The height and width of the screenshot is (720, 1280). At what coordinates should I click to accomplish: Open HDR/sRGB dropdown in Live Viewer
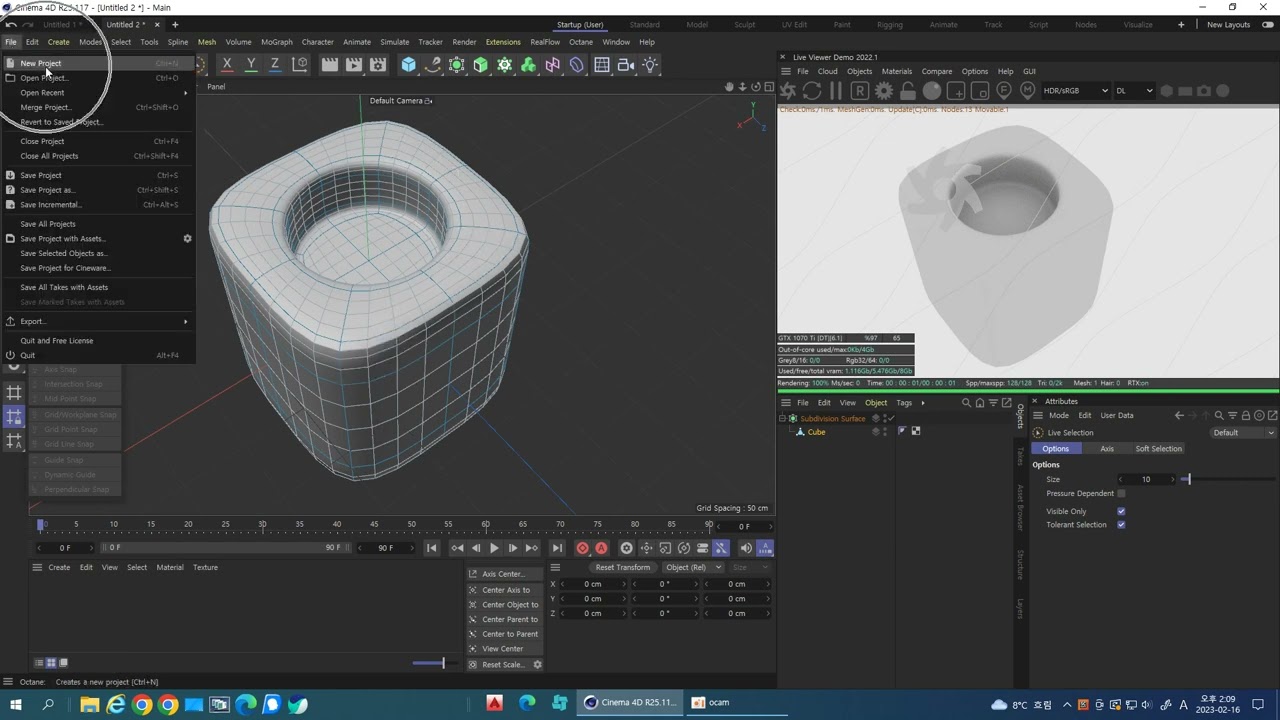tap(1076, 91)
